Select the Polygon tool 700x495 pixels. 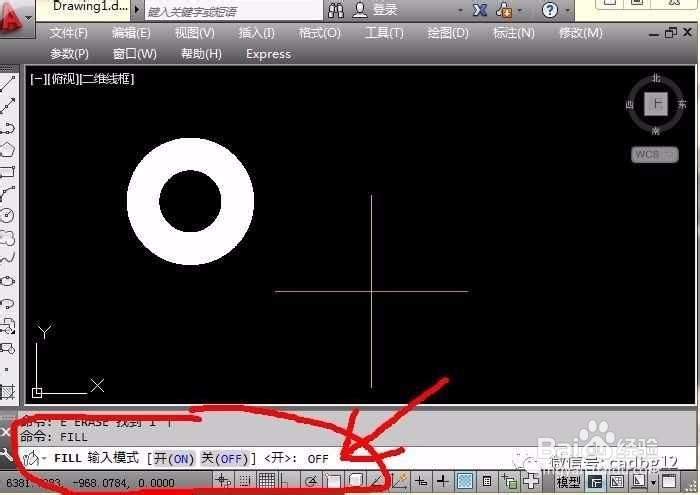[x=8, y=150]
